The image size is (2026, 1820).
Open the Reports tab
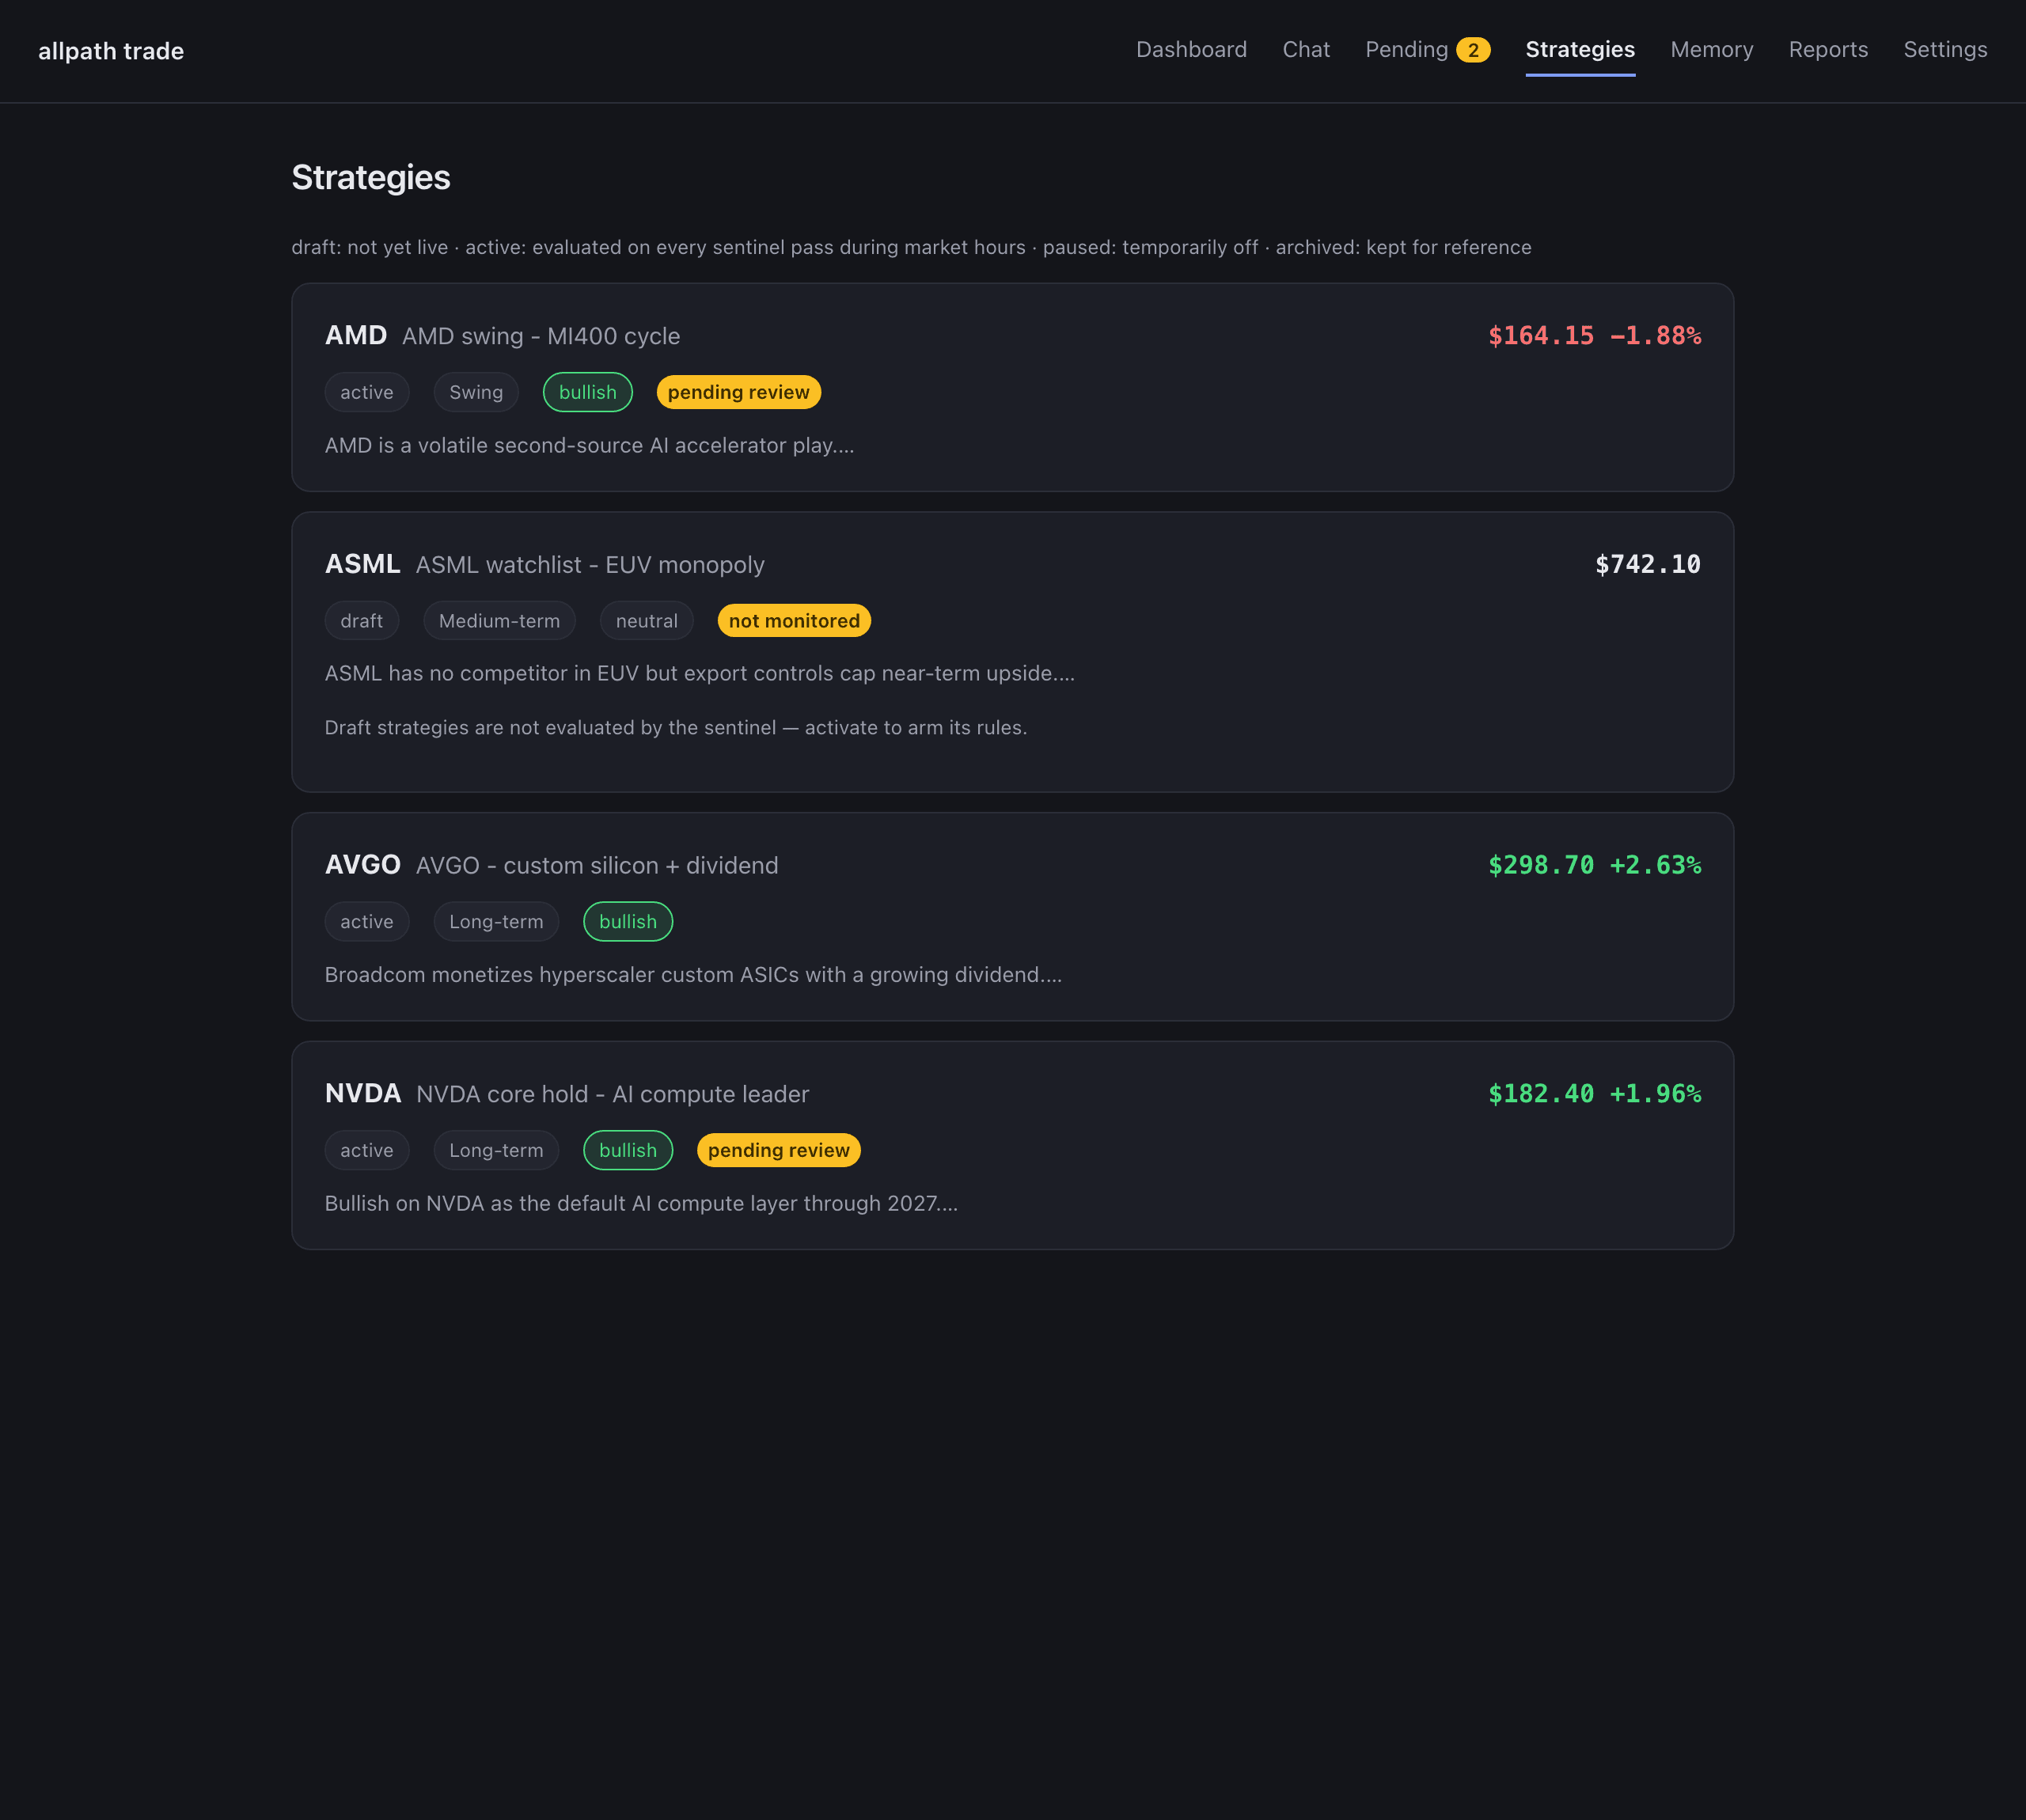1828,50
